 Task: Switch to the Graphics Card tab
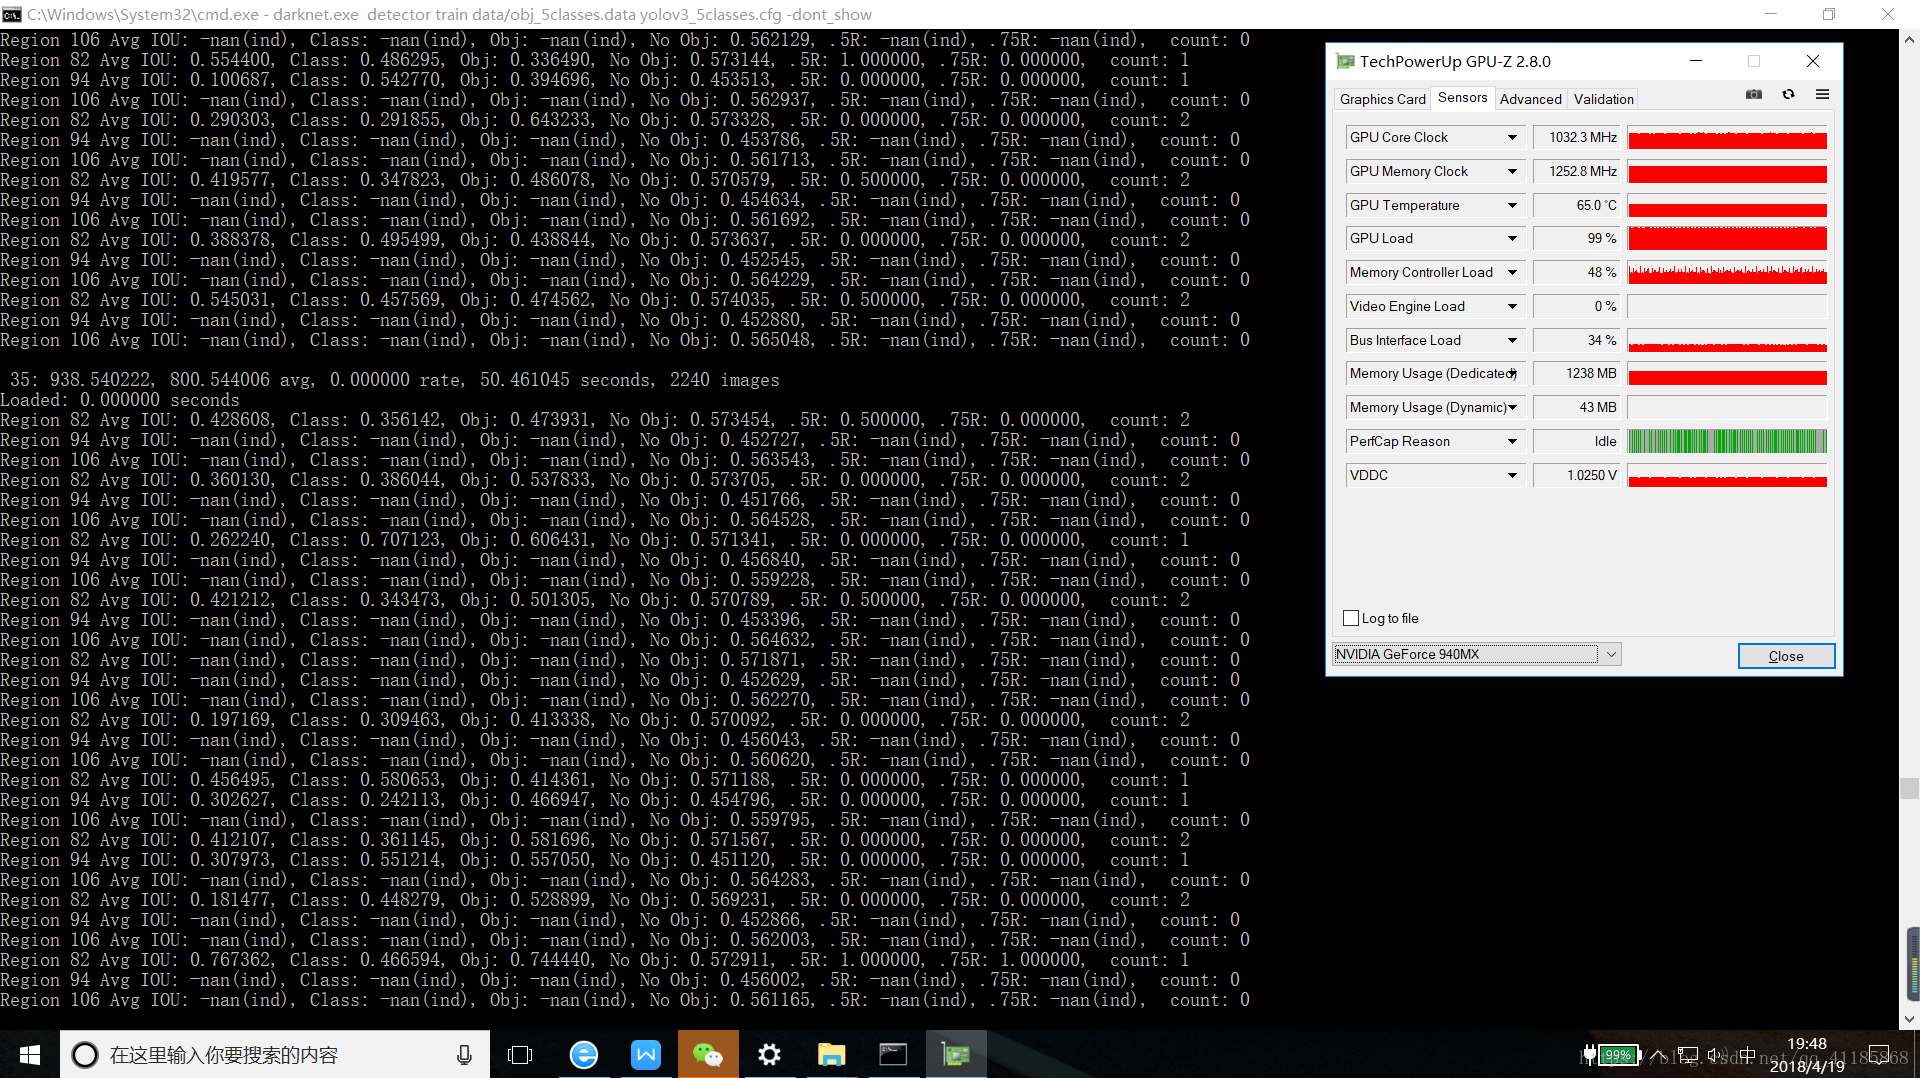[x=1382, y=99]
